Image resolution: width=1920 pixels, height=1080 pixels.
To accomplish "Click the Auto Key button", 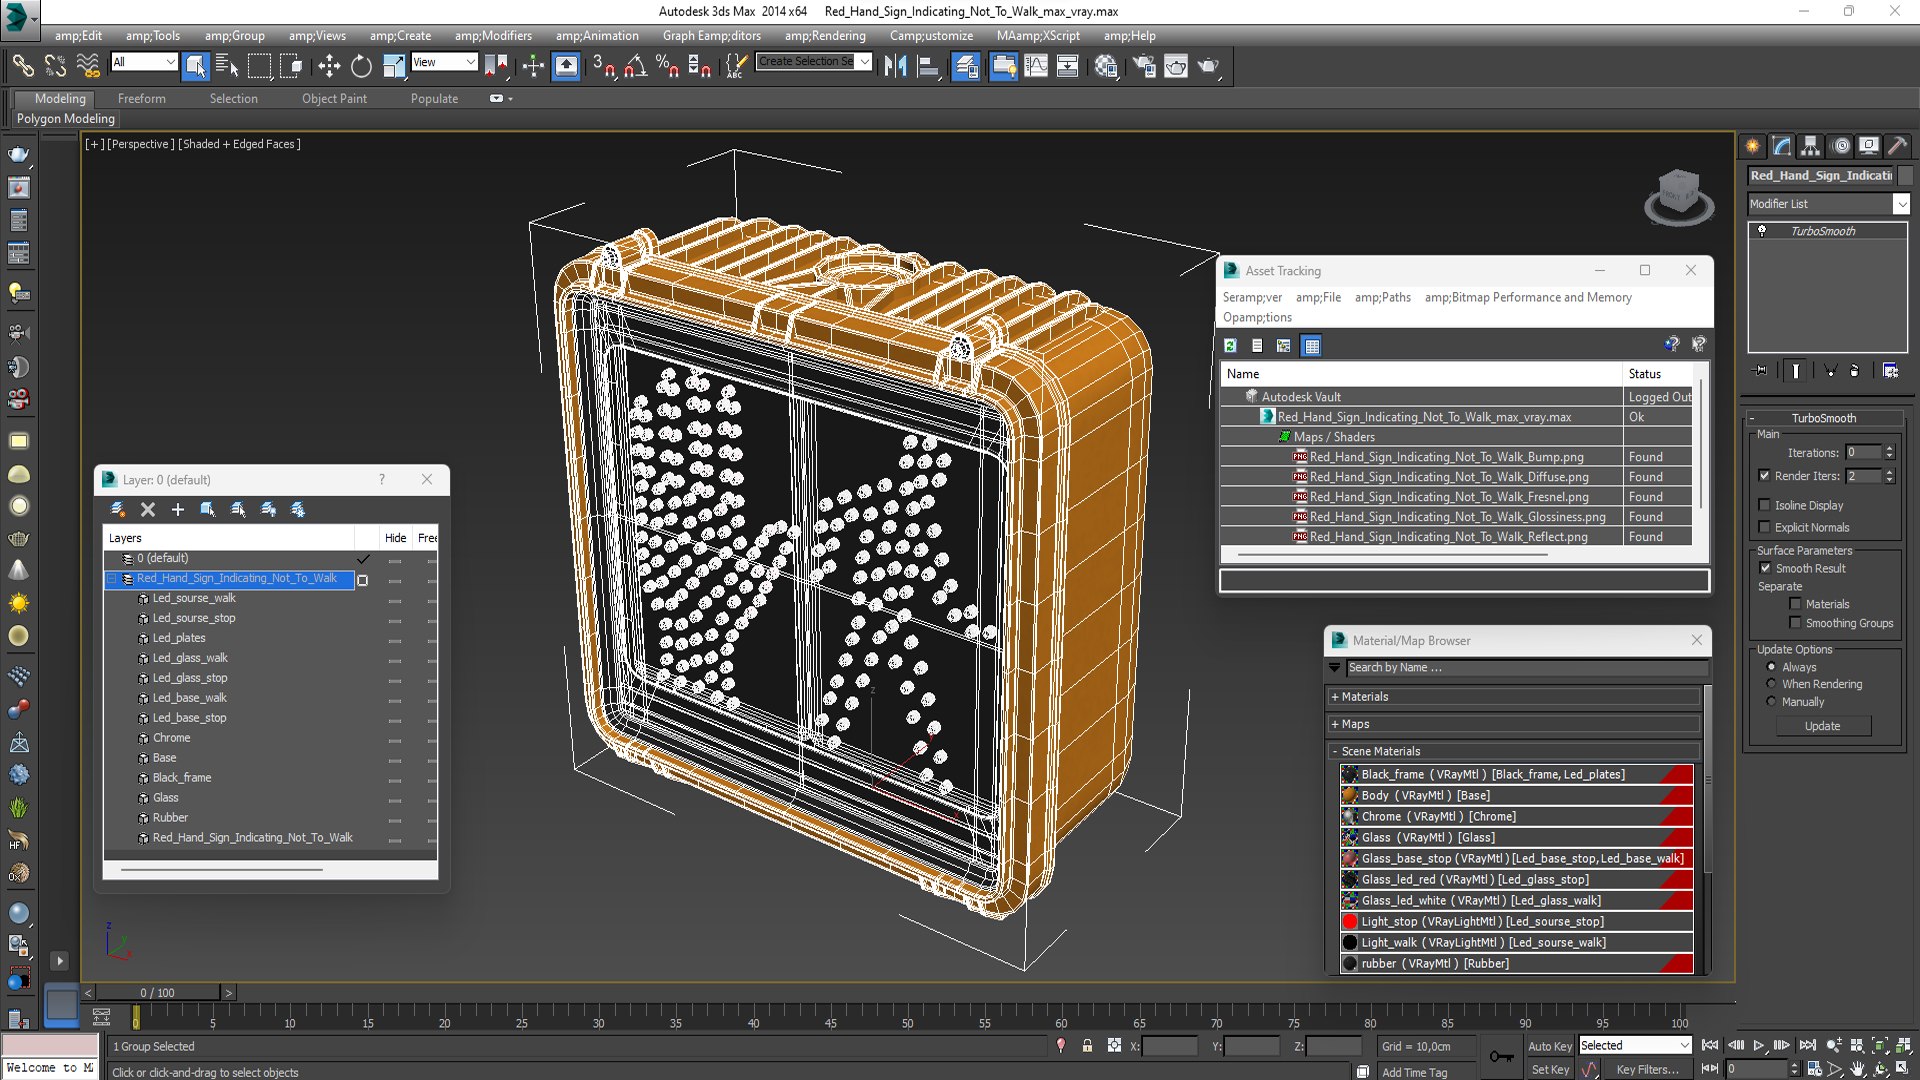I will pos(1549,1046).
